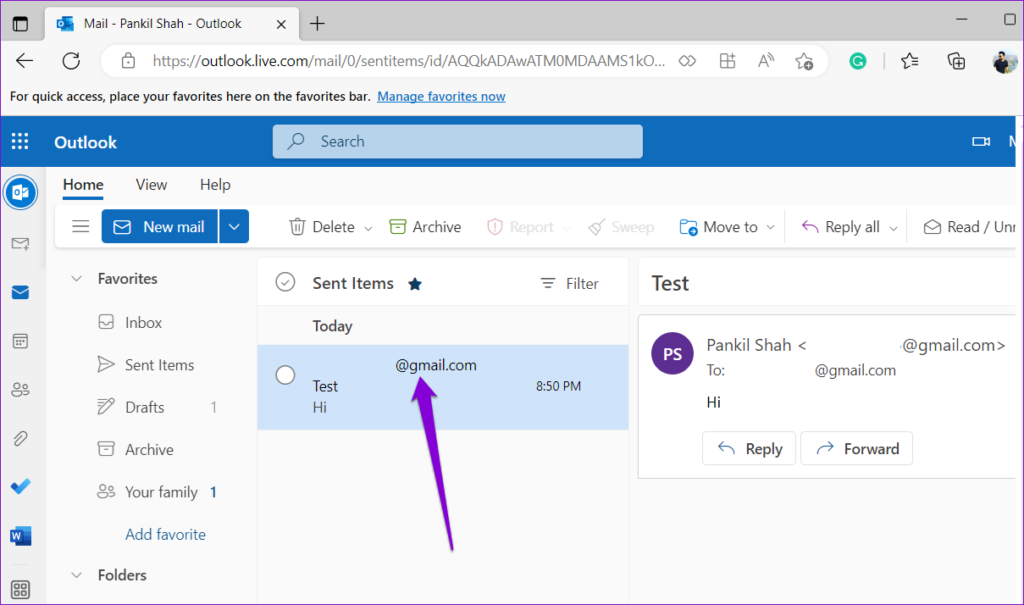Viewport: 1024px width, 605px height.
Task: Open the Help menu
Action: (x=215, y=185)
